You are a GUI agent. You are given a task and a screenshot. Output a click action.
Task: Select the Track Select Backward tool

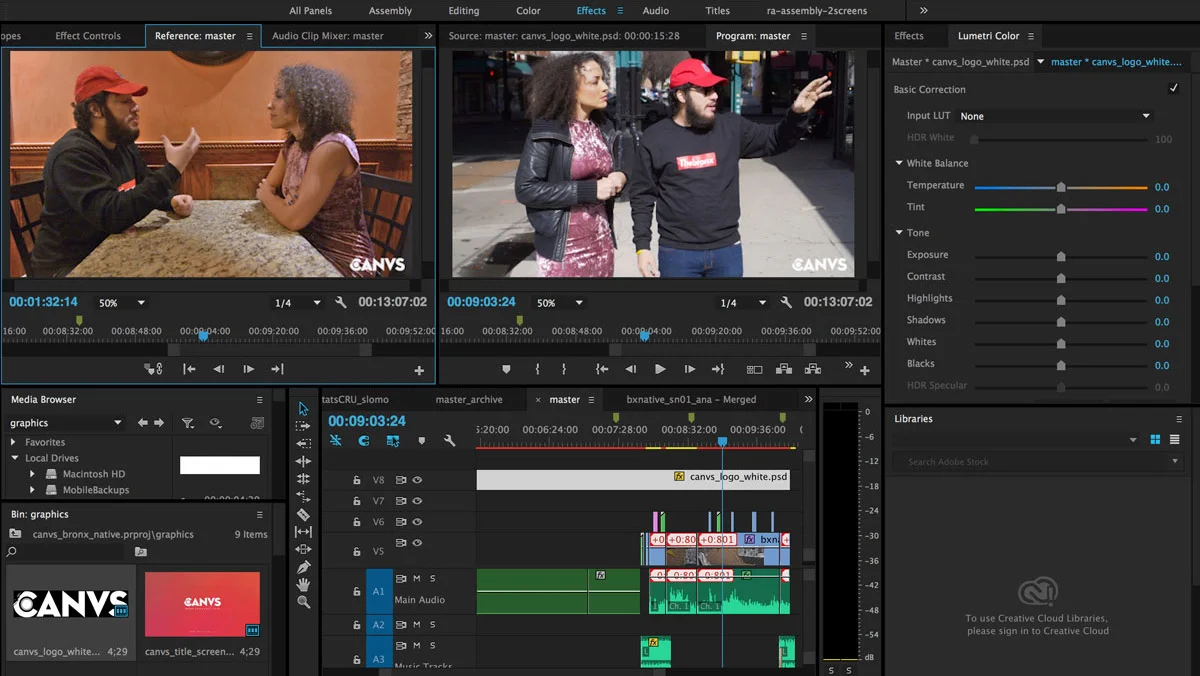click(304, 443)
